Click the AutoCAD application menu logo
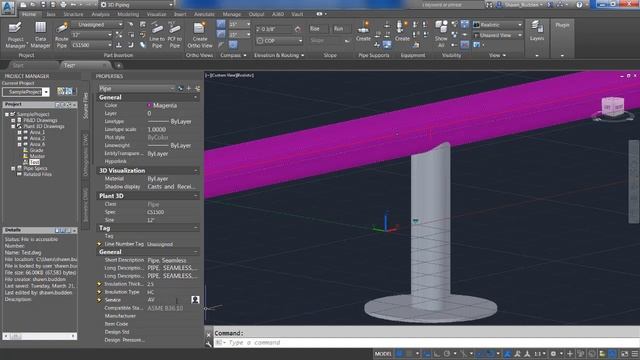 click(x=8, y=7)
